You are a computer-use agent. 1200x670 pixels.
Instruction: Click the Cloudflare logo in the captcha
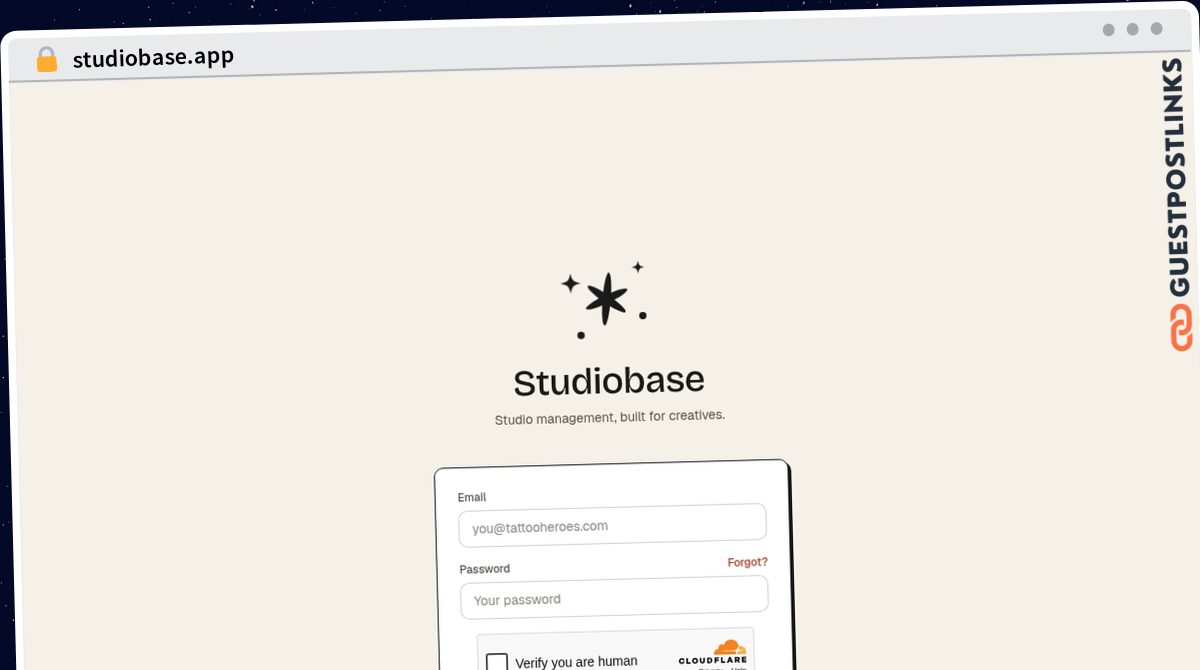click(x=713, y=653)
